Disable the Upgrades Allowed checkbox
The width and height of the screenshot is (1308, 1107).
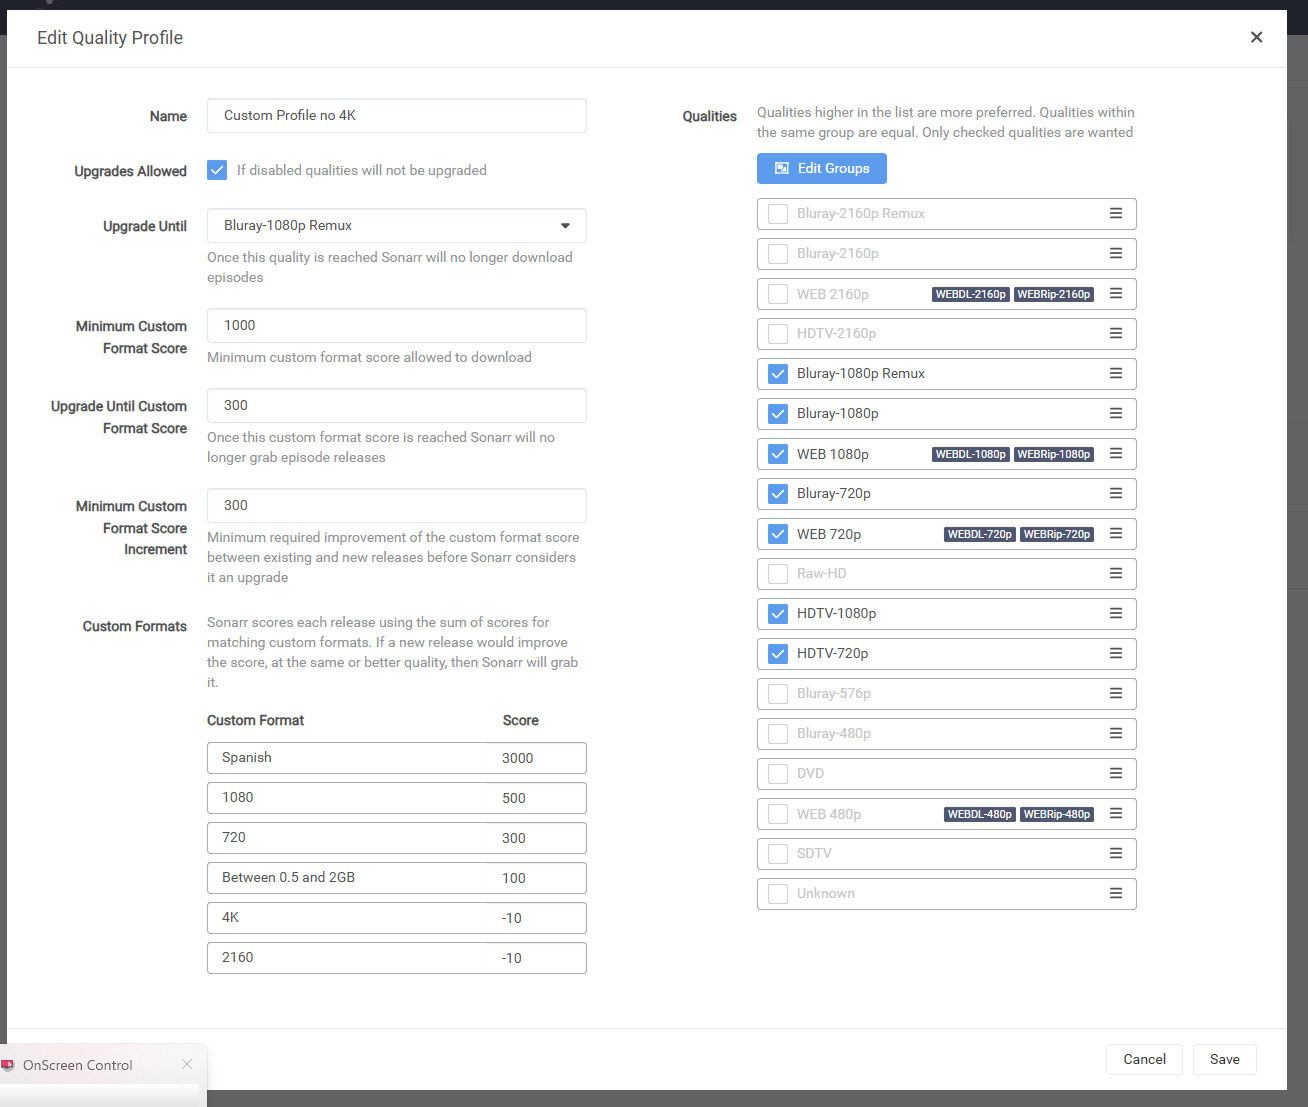click(217, 170)
